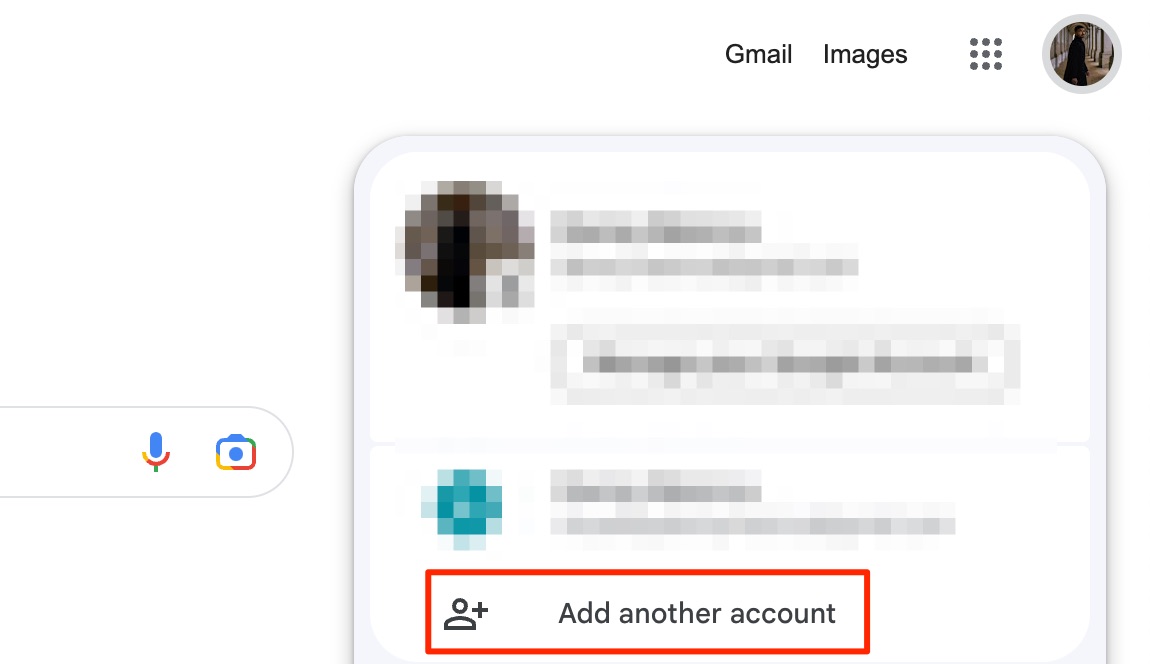The height and width of the screenshot is (664, 1150).
Task: Click the pixelated primary account photo
Action: click(x=466, y=251)
